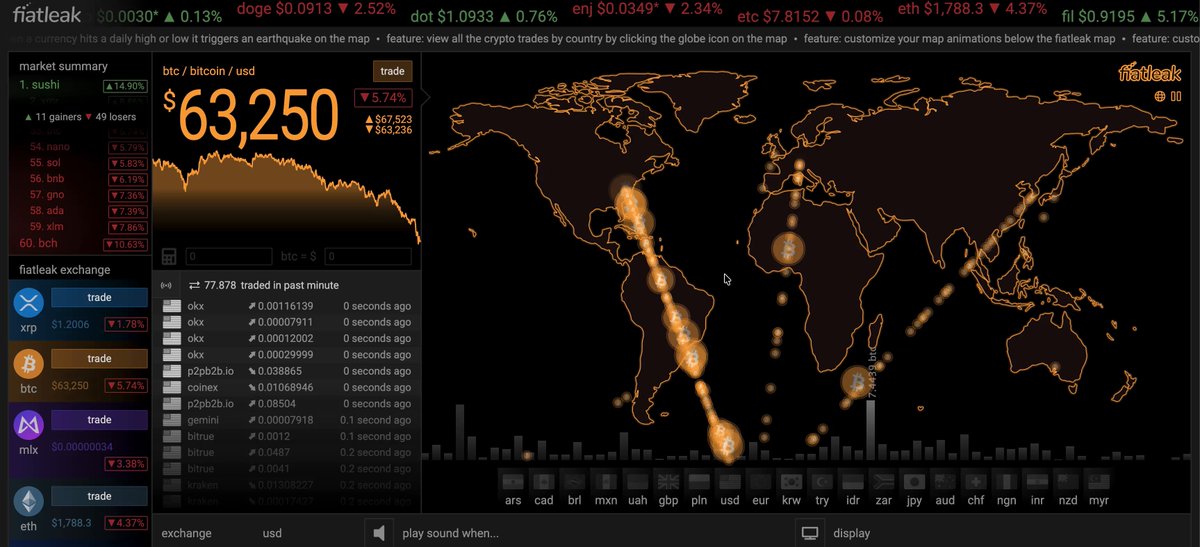The width and height of the screenshot is (1200, 547).
Task: Select the chf currency flag
Action: (x=976, y=481)
